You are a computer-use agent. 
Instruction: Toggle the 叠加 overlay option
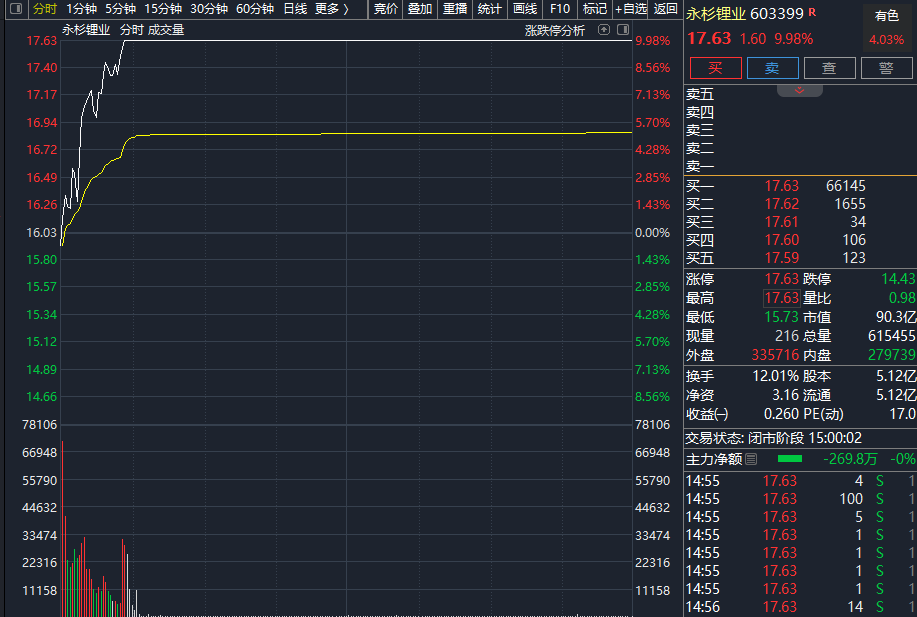(x=420, y=9)
